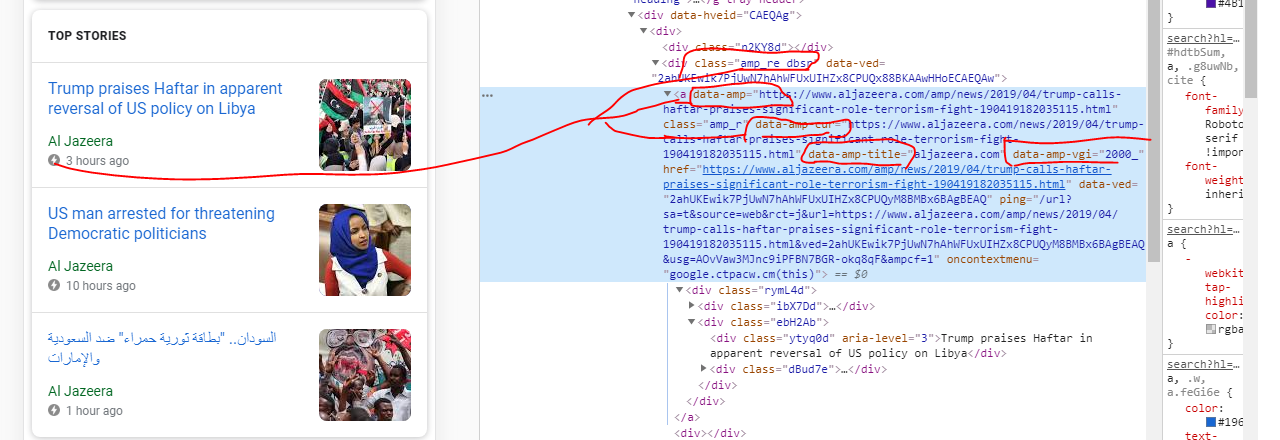Click "Al Jazeera" under the Arabic Sudan story
Image resolution: width=1280 pixels, height=440 pixels.
pos(80,391)
